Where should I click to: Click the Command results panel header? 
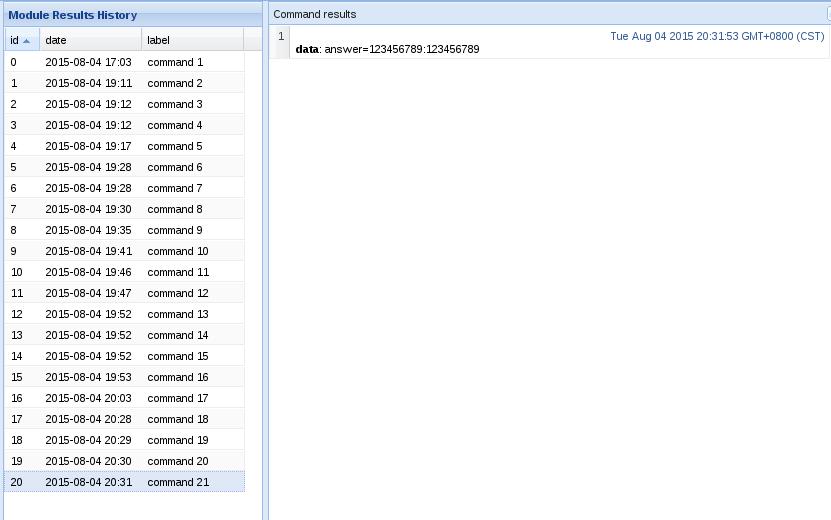coord(314,14)
